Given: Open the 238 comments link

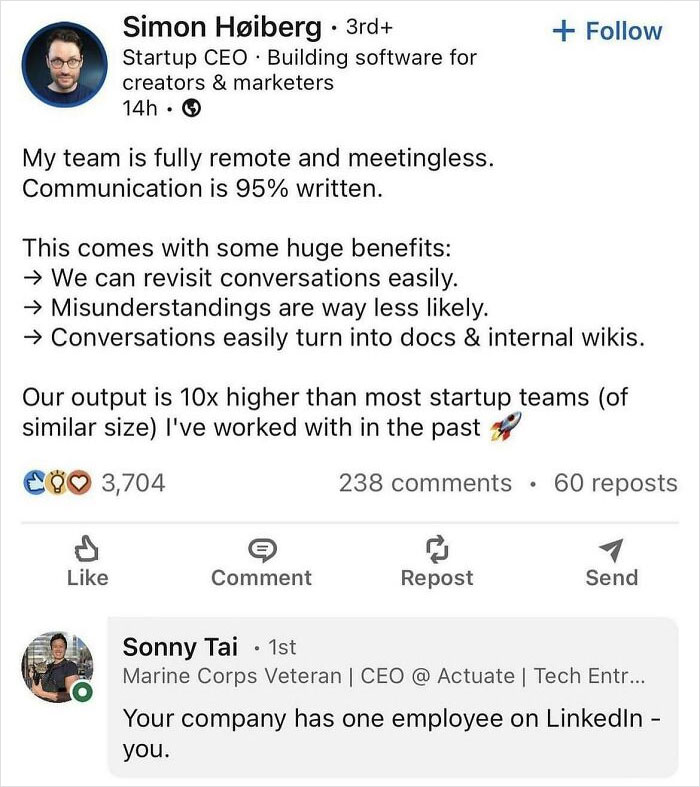Looking at the screenshot, I should pyautogui.click(x=424, y=483).
